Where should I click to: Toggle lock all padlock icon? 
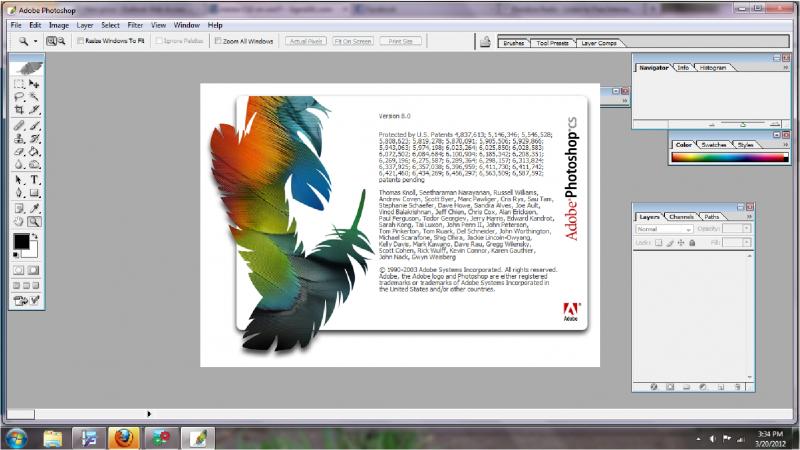[692, 243]
